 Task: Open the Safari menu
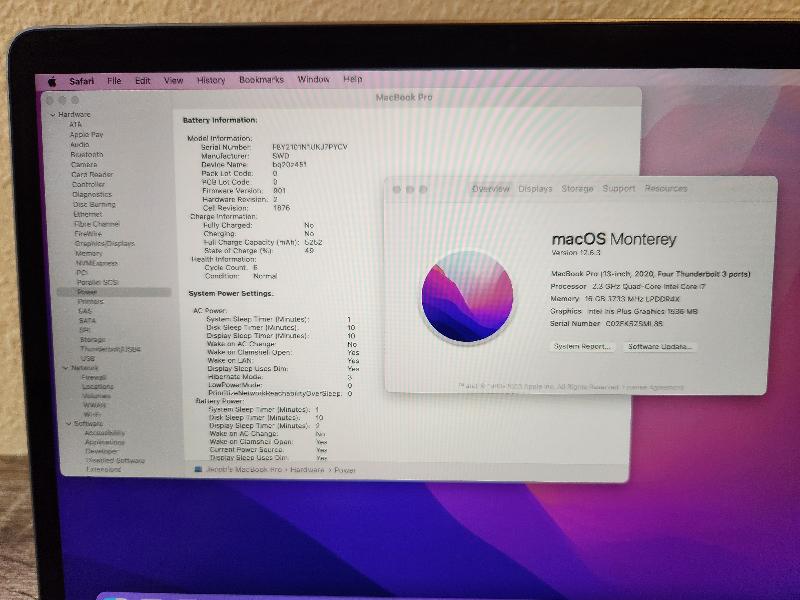[82, 81]
